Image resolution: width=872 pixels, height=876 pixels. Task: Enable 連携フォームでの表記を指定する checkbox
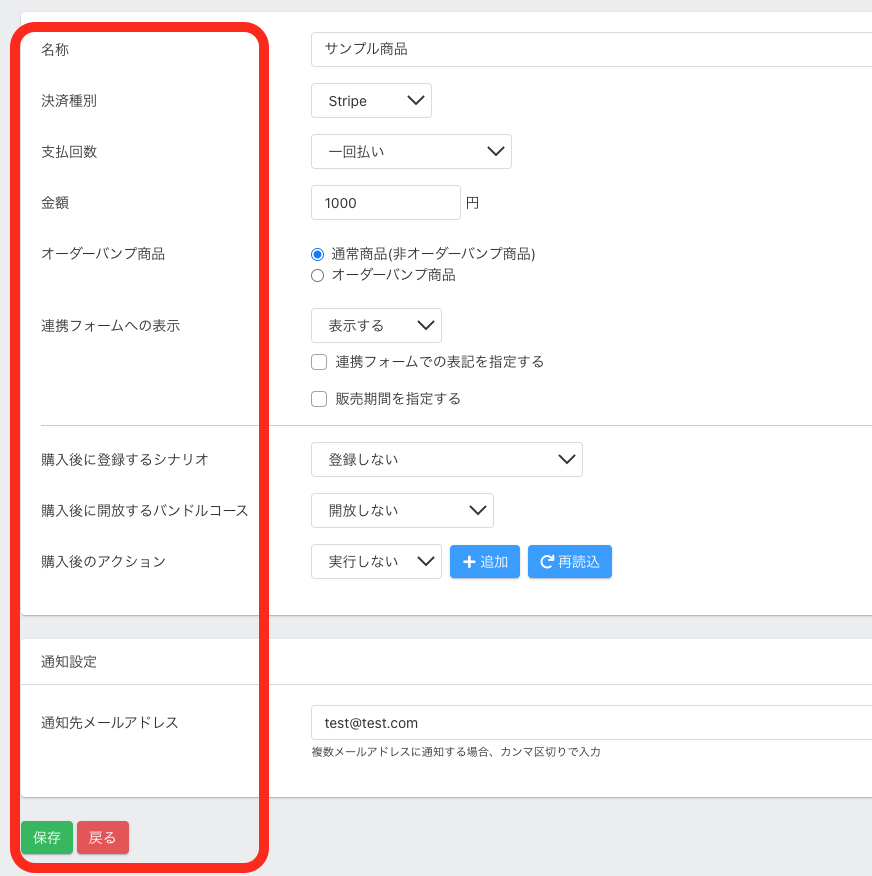[319, 362]
